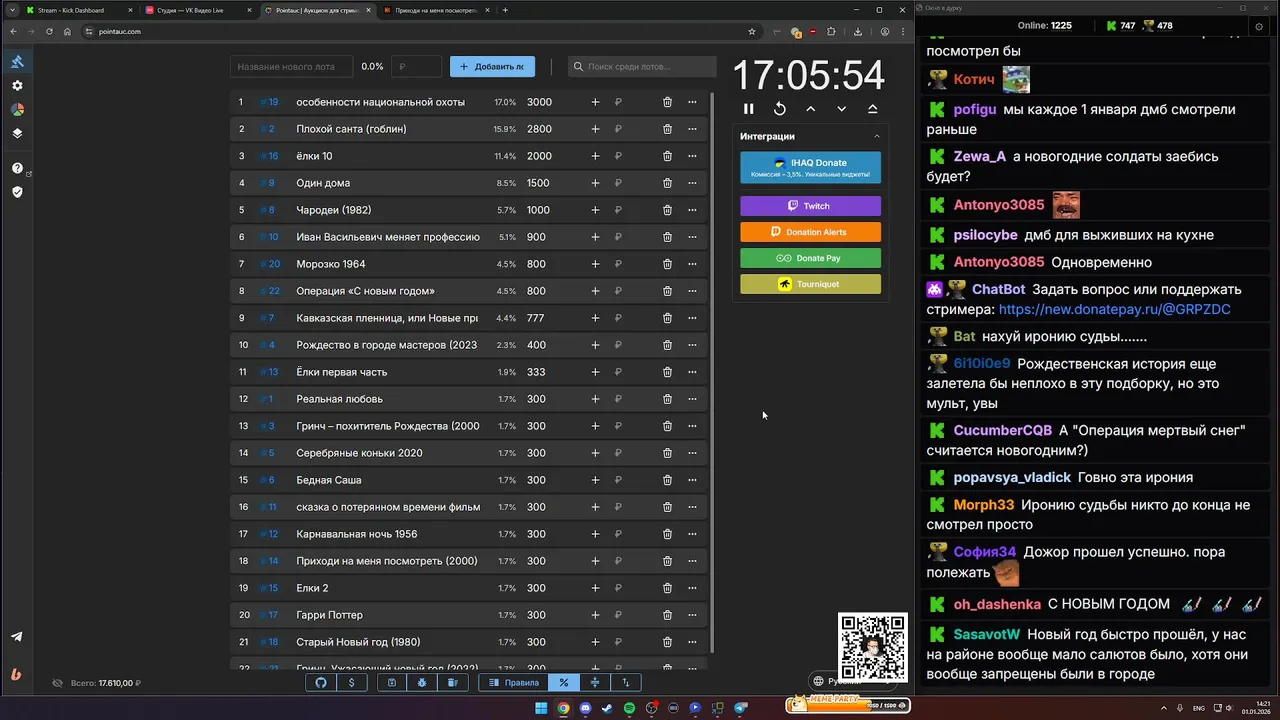Add amount to особенности национальной охоты lot
Image resolution: width=1280 pixels, height=720 pixels.
(x=595, y=102)
